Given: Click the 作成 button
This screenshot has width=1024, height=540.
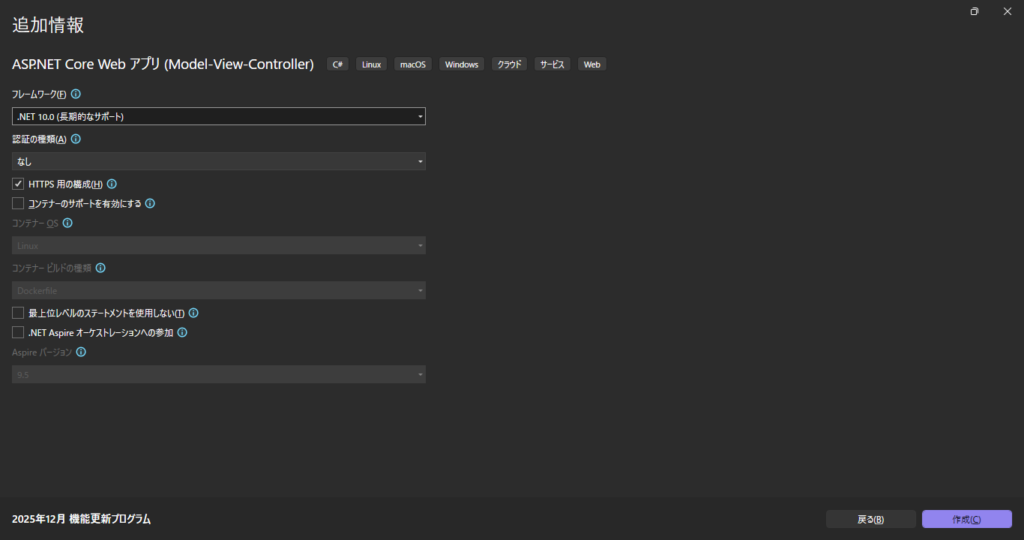Looking at the screenshot, I should (967, 519).
